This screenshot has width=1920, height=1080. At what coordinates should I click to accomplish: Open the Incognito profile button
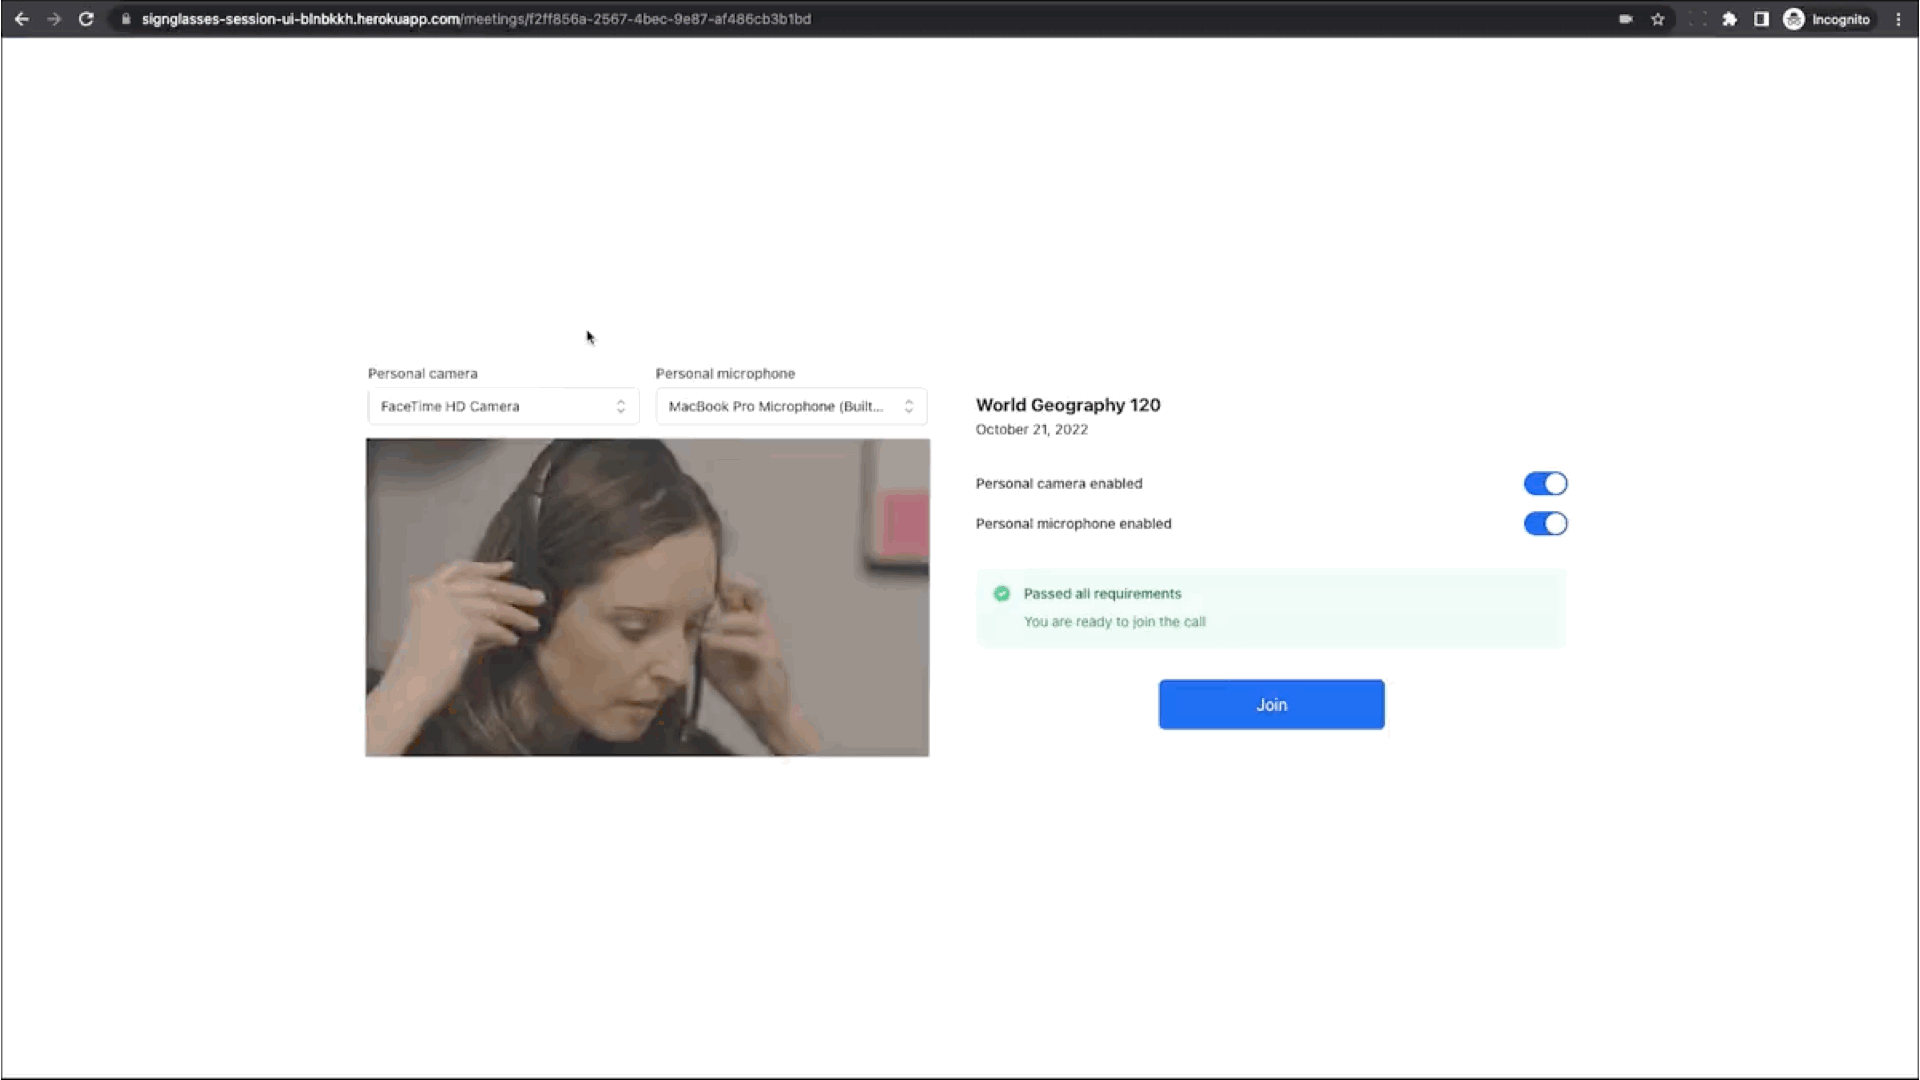tap(1827, 19)
